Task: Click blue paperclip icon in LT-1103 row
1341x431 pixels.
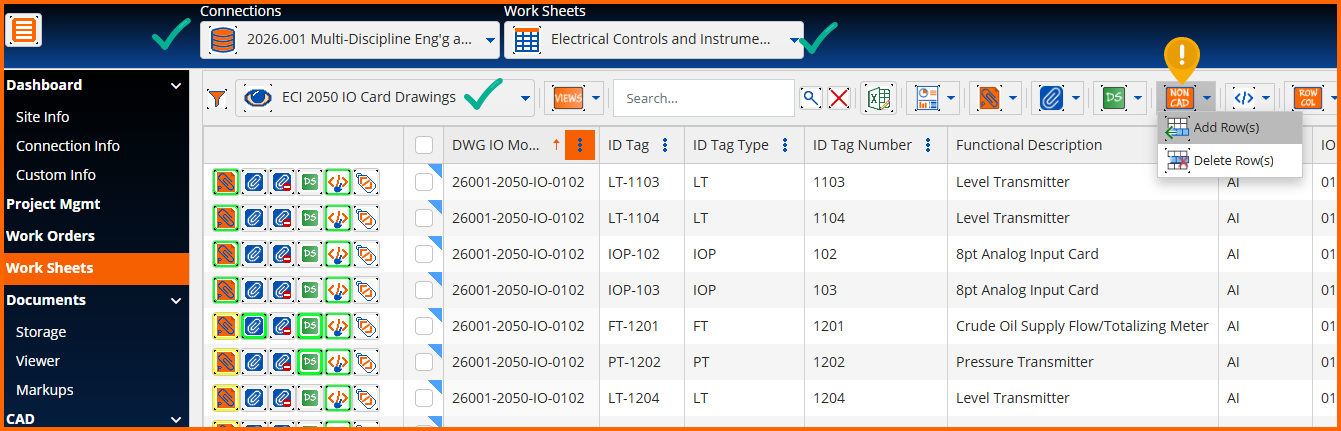Action: point(254,182)
